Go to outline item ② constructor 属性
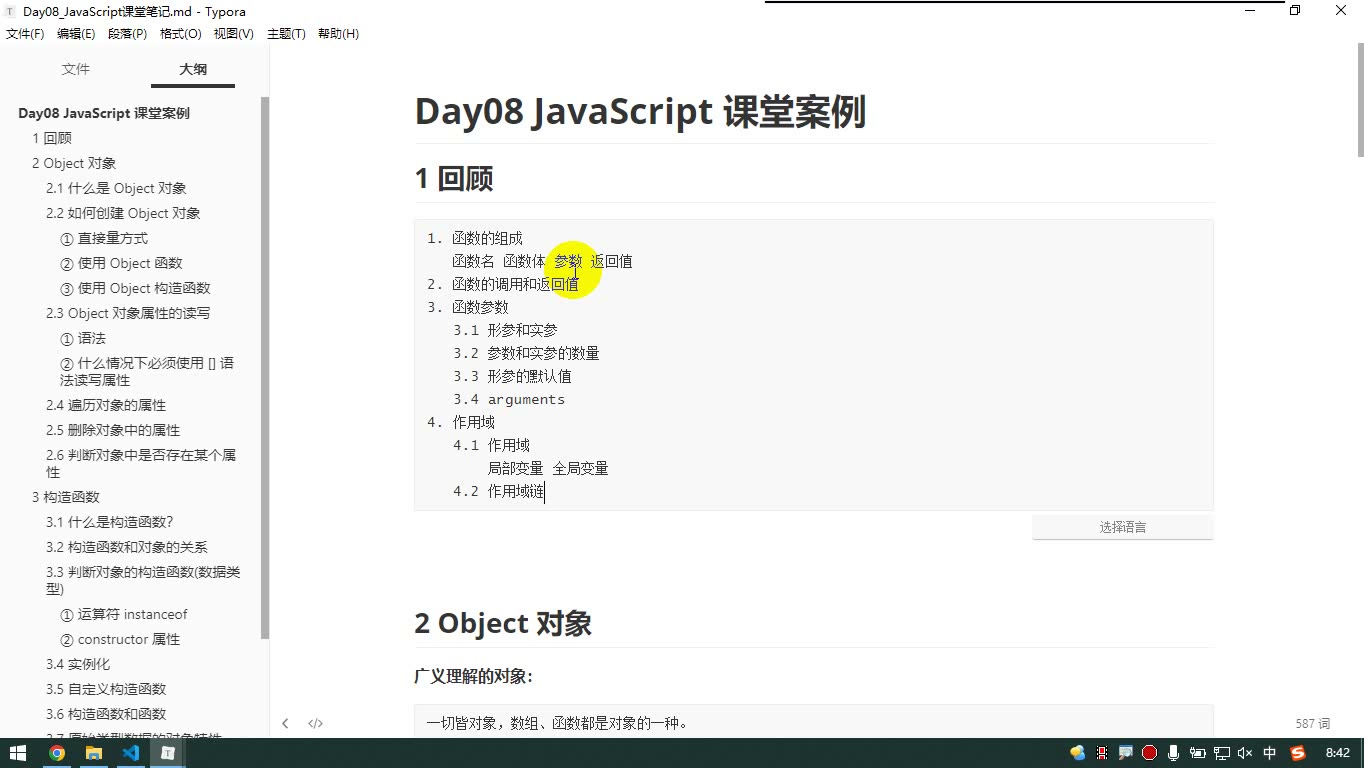The width and height of the screenshot is (1364, 768). coord(120,639)
